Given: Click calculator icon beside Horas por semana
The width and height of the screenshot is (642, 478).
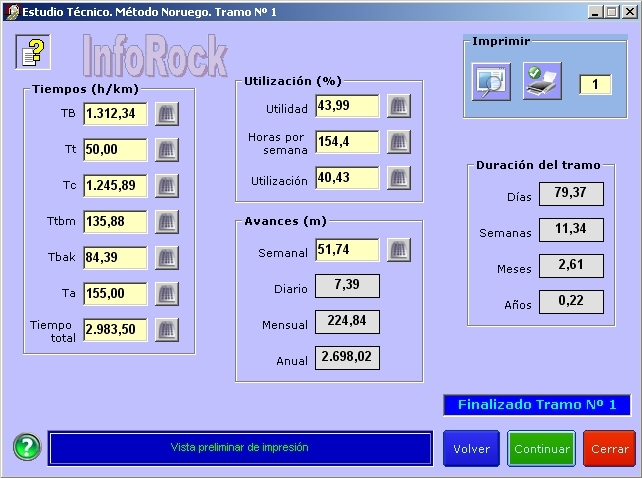Looking at the screenshot, I should 399,142.
